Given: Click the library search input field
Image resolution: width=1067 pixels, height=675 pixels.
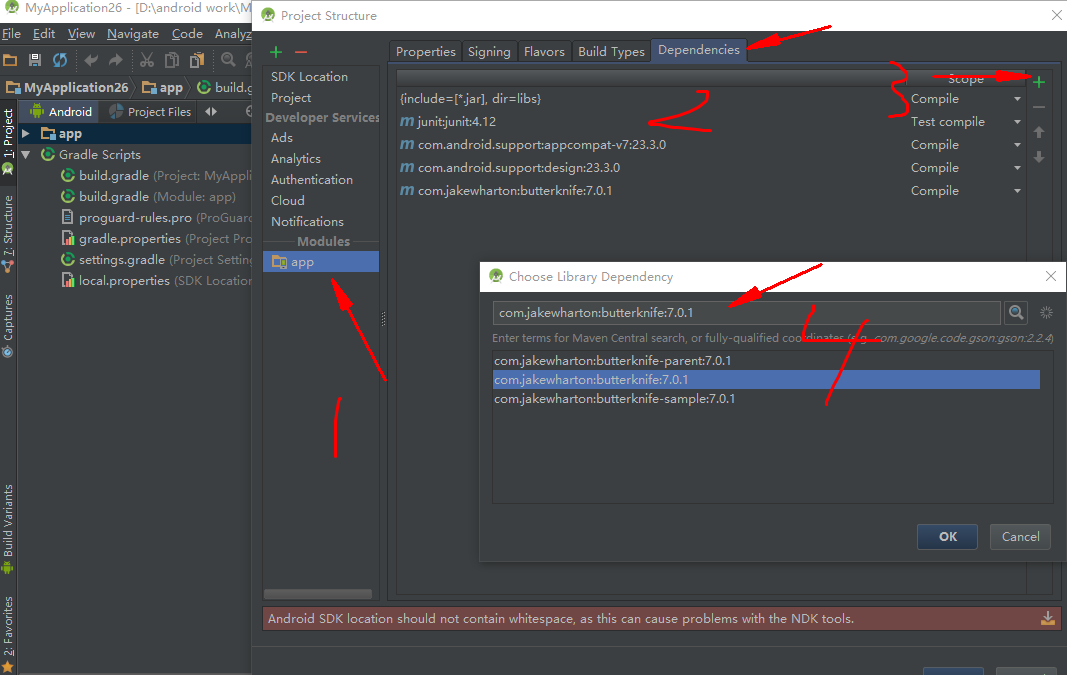Looking at the screenshot, I should [746, 313].
